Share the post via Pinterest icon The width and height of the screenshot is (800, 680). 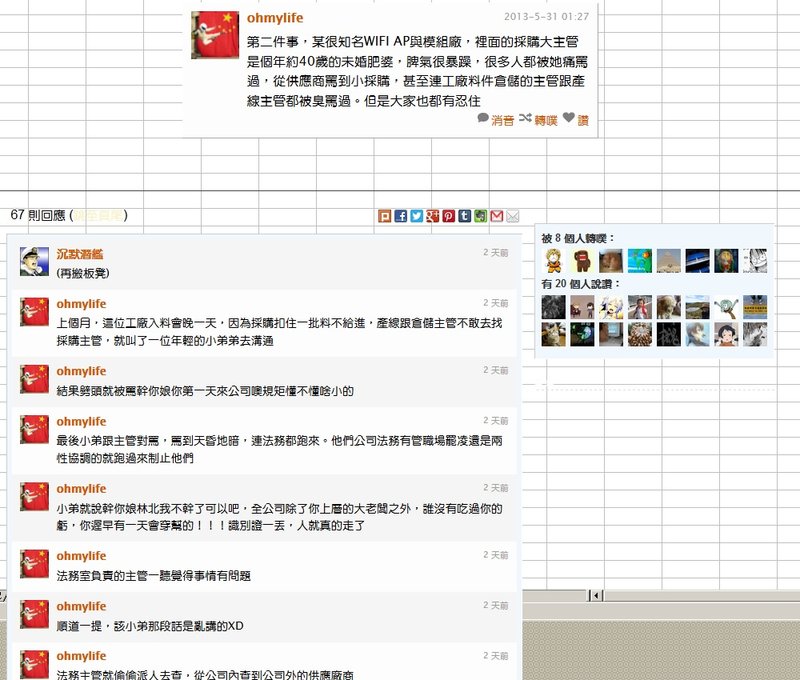[449, 216]
